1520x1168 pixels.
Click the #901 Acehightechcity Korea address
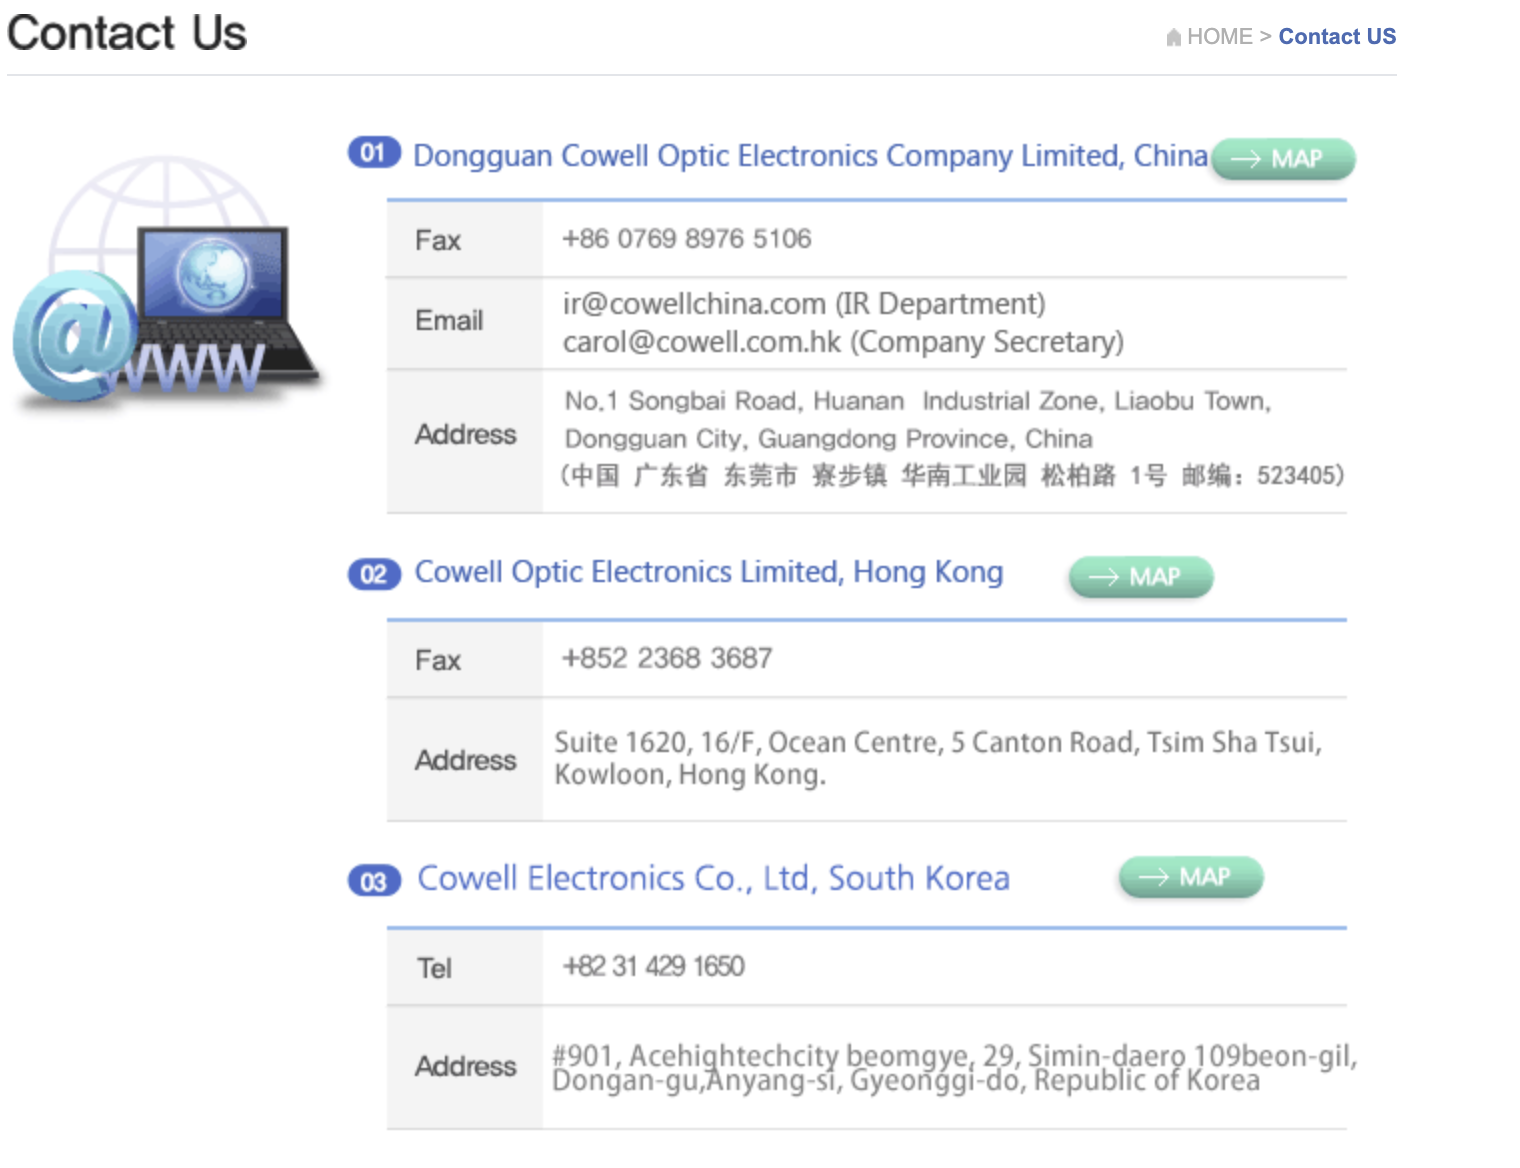click(955, 1067)
